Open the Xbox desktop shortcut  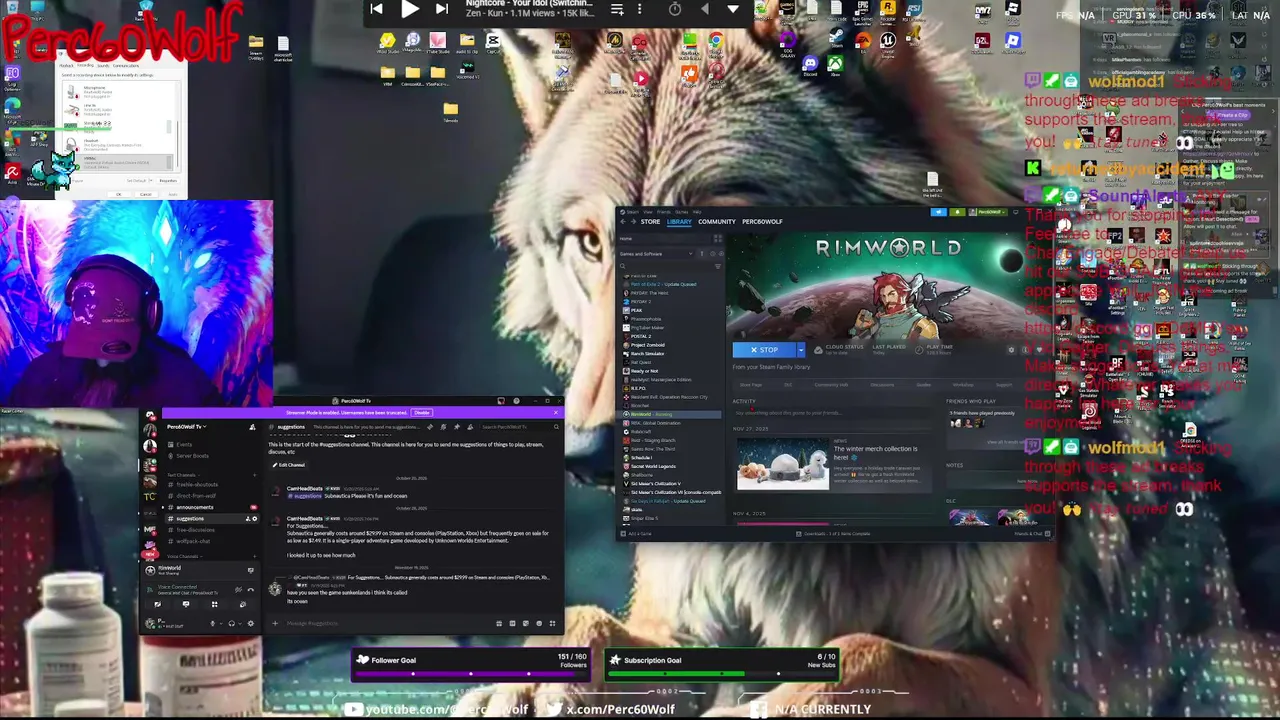[835, 64]
